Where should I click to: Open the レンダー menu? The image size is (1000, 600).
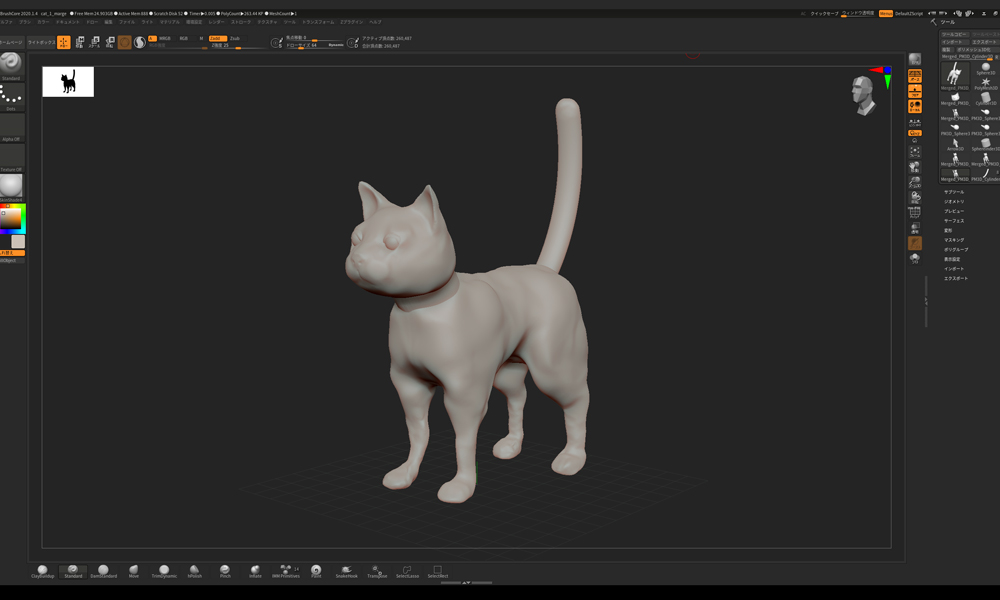[216, 22]
